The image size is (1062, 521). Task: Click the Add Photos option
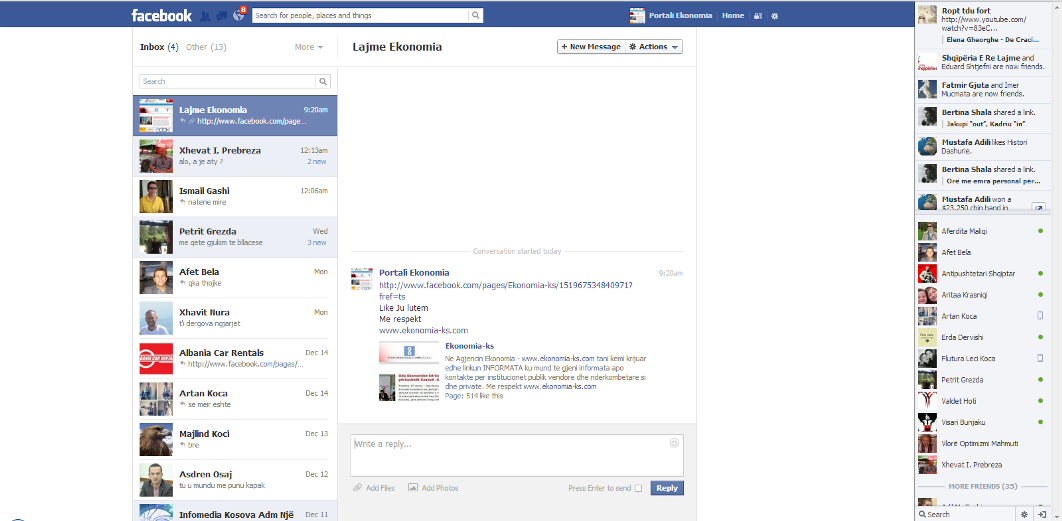(x=433, y=488)
